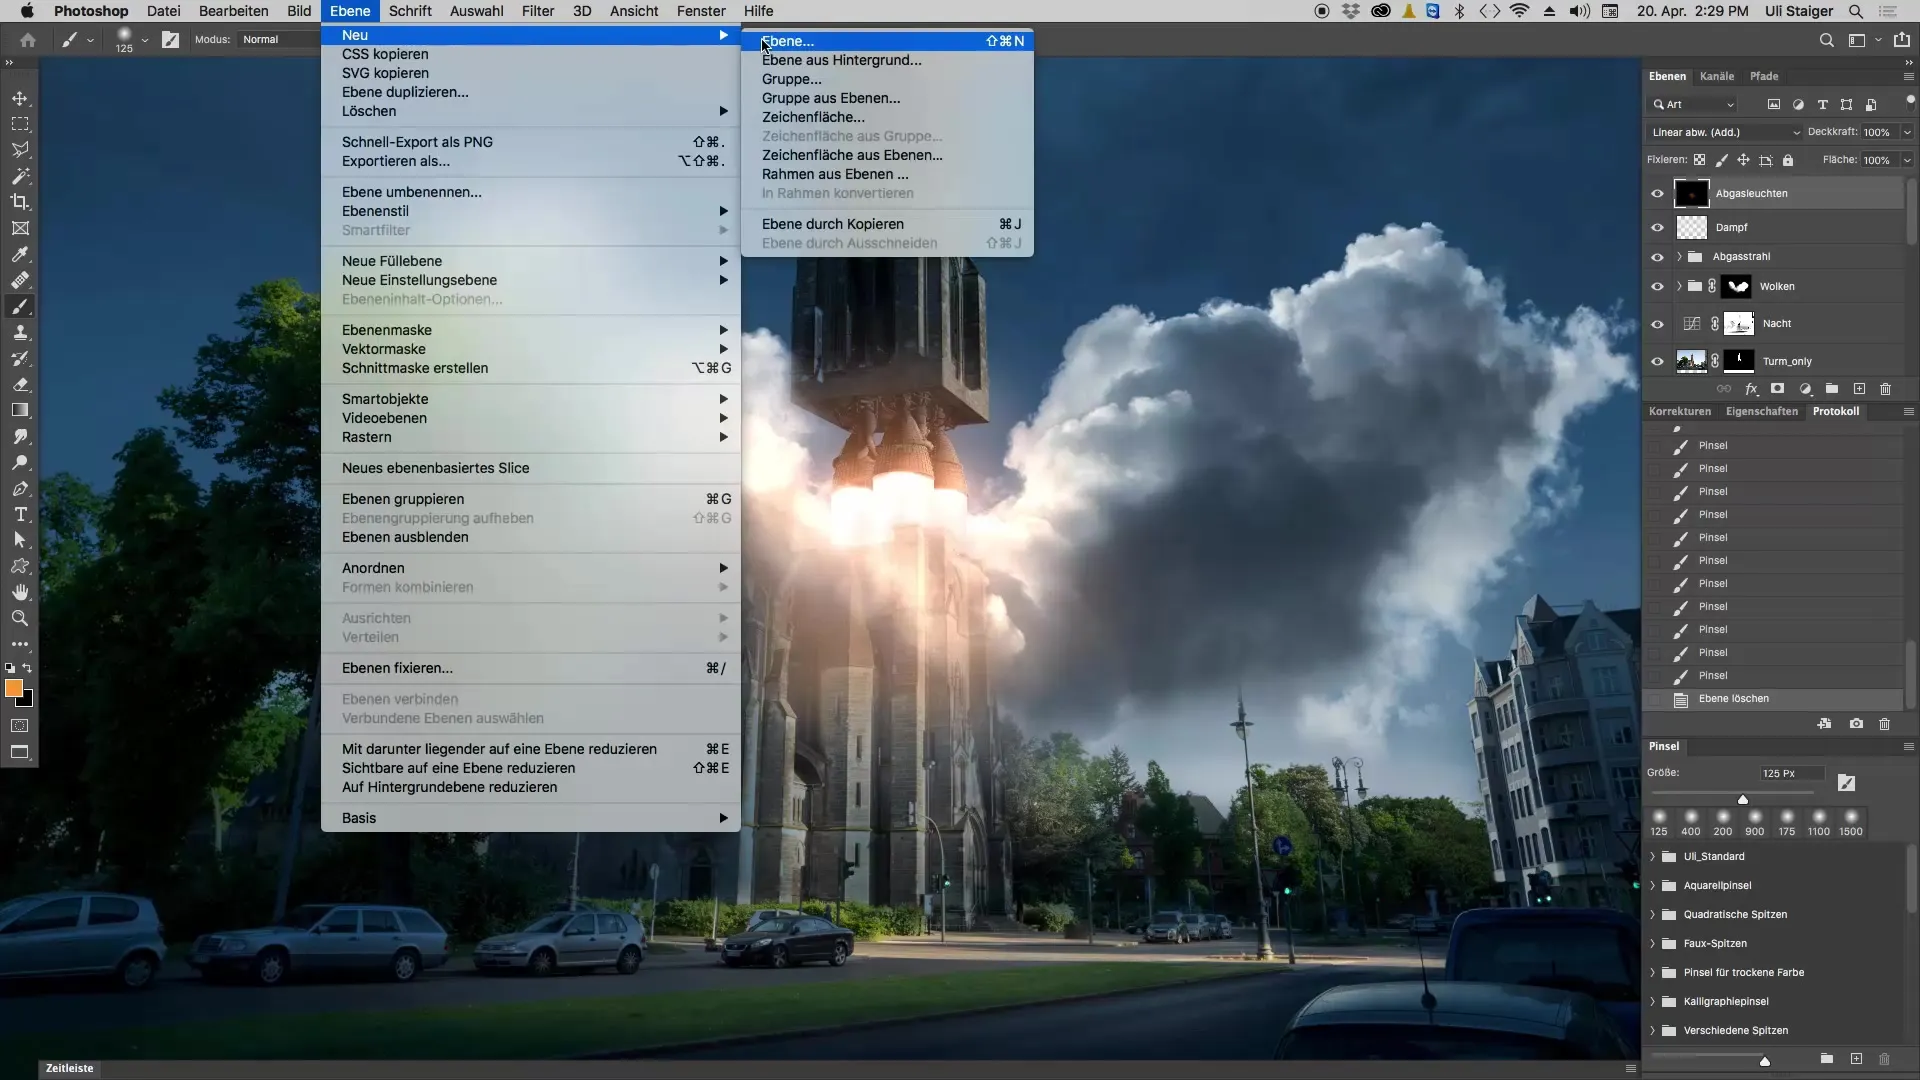1920x1080 pixels.
Task: Toggle lock all for layer
Action: [x=1788, y=160]
